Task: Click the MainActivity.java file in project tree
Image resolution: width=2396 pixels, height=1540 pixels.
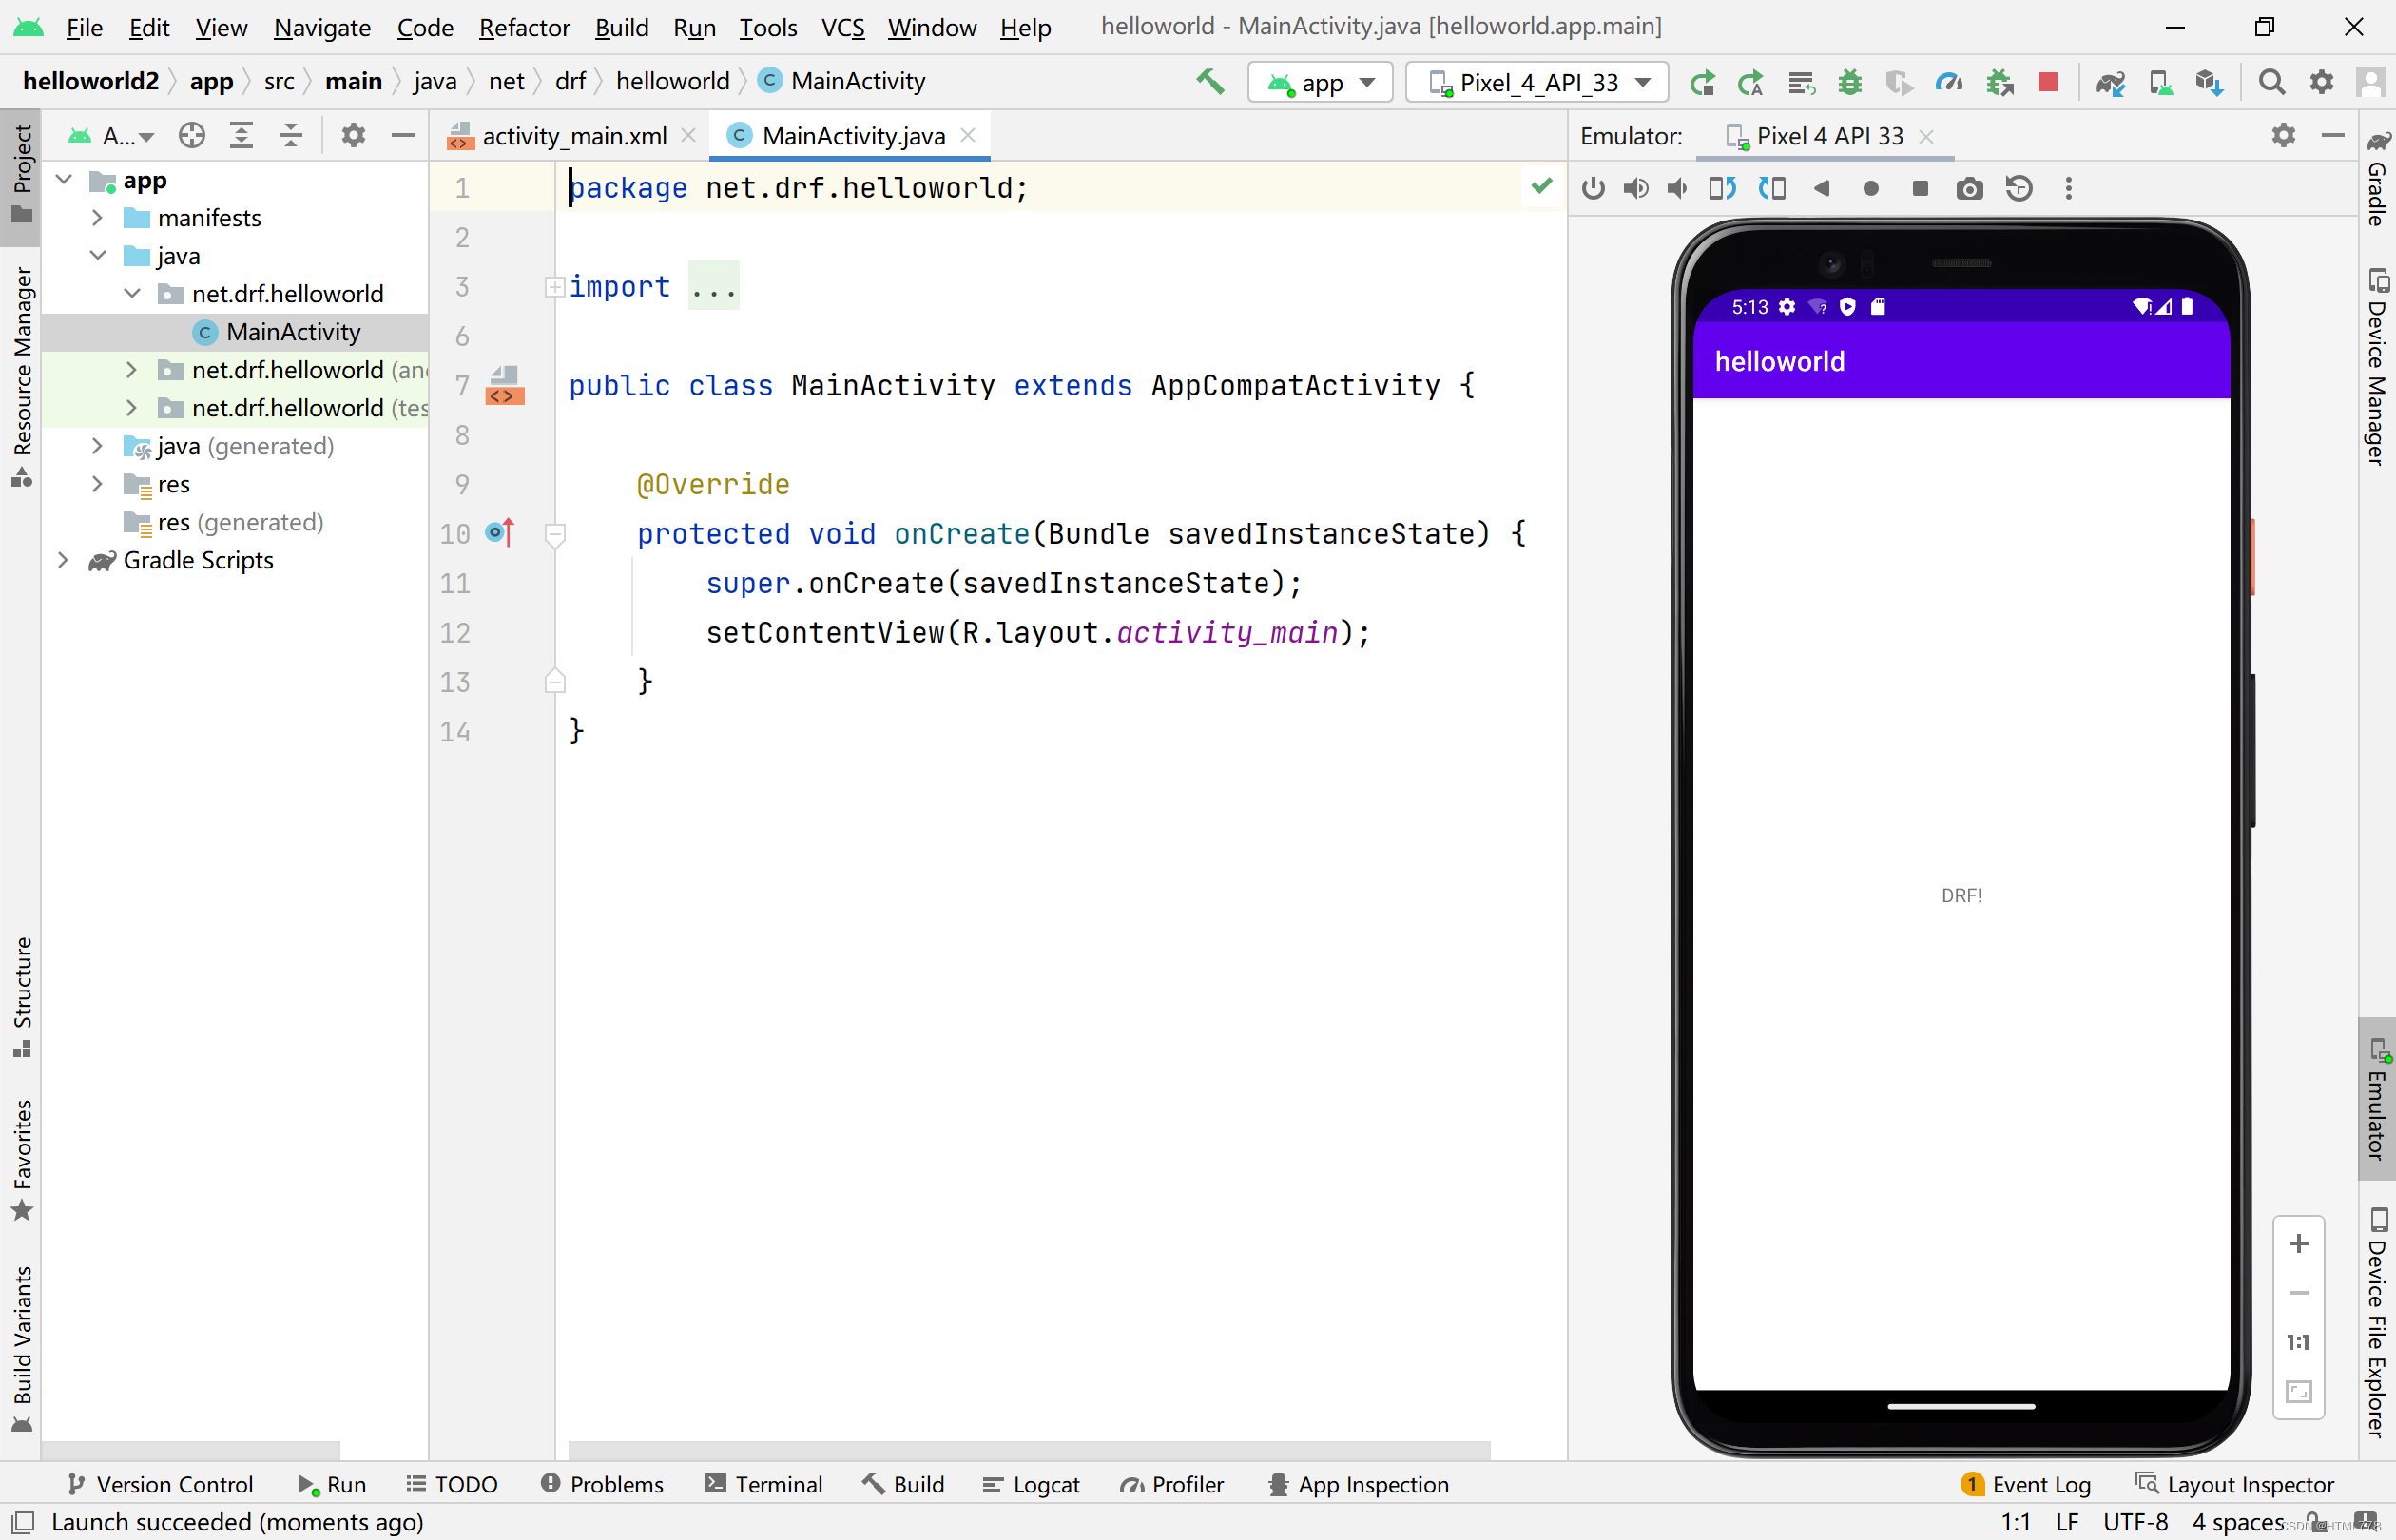Action: pyautogui.click(x=294, y=332)
